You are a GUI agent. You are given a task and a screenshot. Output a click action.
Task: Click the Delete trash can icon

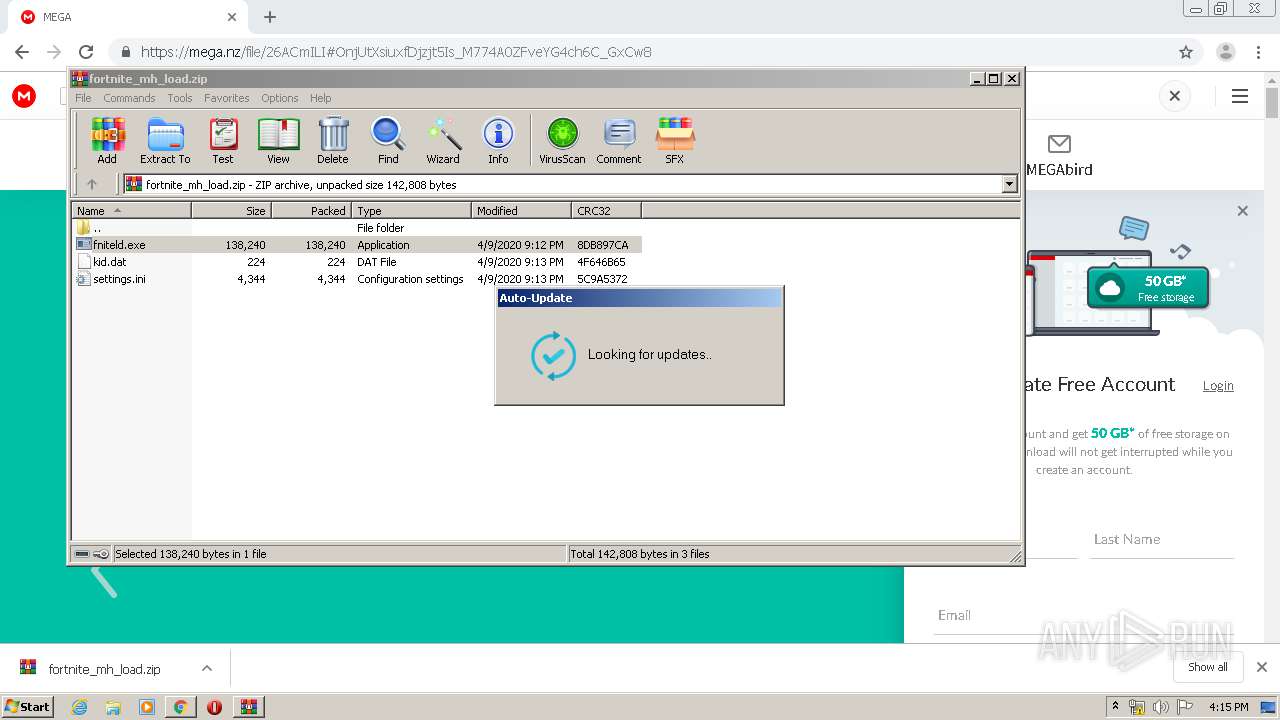[333, 140]
